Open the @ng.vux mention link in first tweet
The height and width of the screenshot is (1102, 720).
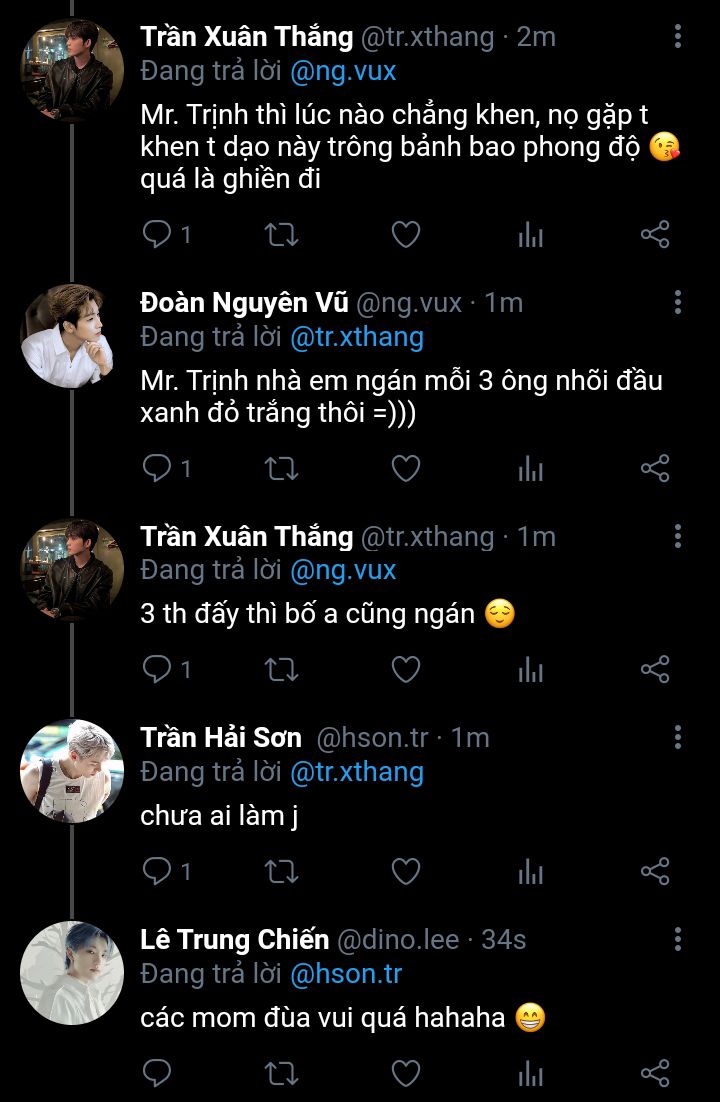pyautogui.click(x=343, y=71)
